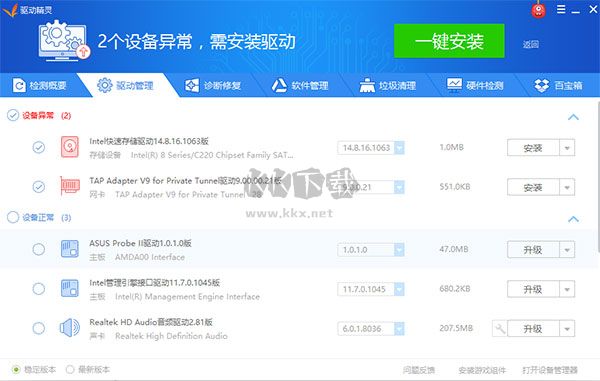Upgrade the Realtek HD Audio driver
The height and width of the screenshot is (381, 600).
[533, 329]
